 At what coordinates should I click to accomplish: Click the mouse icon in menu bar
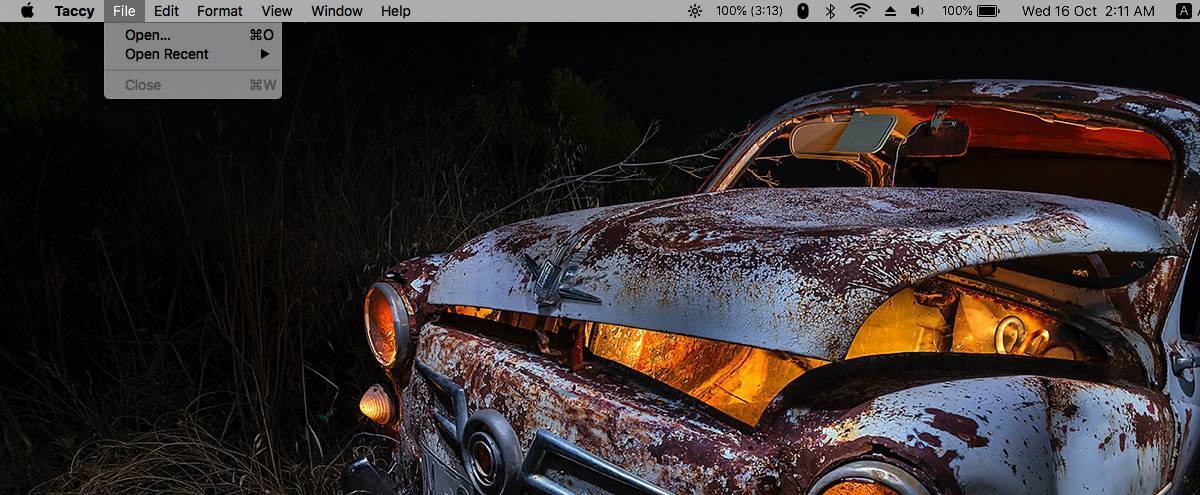point(802,11)
